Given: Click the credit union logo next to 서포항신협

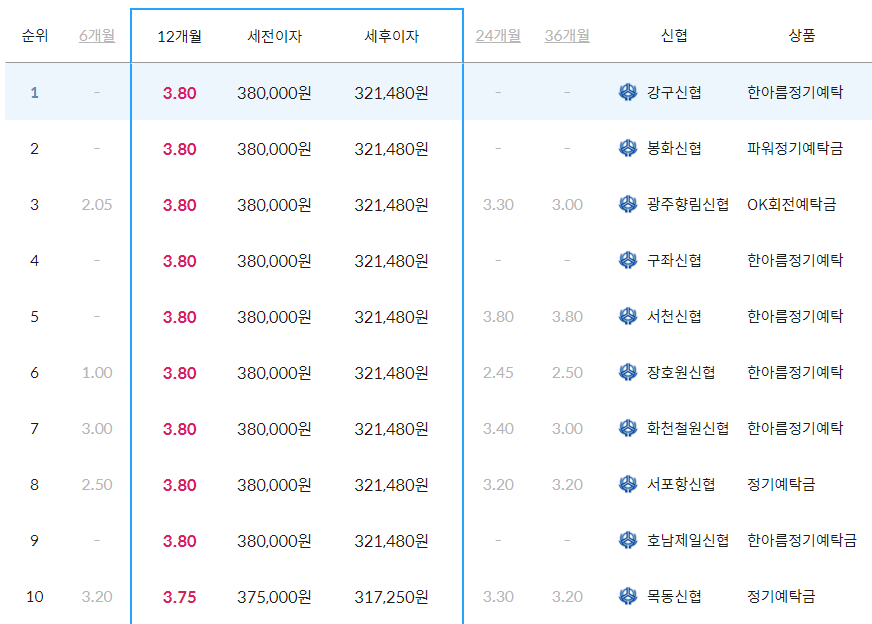Looking at the screenshot, I should coord(628,484).
